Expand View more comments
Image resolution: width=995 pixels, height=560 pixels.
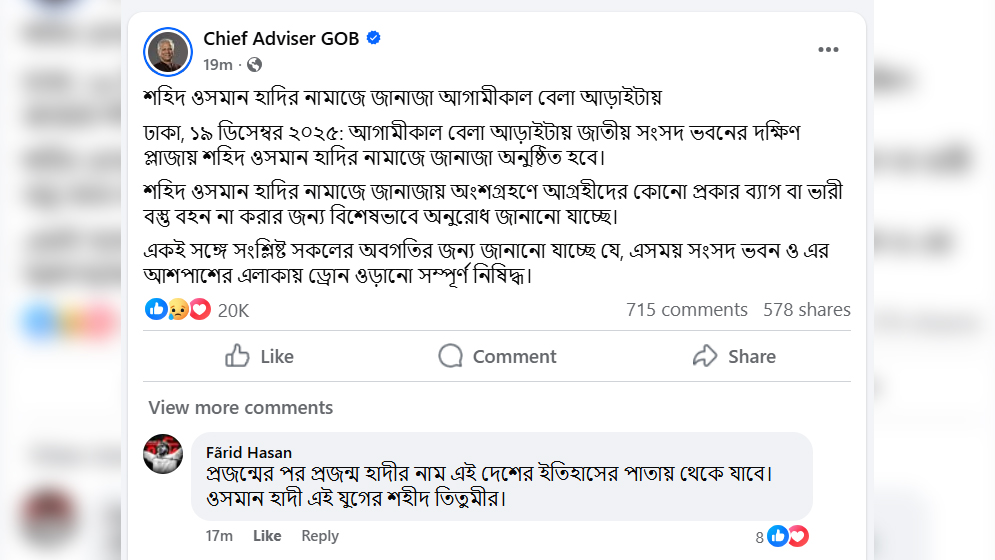[x=241, y=408]
